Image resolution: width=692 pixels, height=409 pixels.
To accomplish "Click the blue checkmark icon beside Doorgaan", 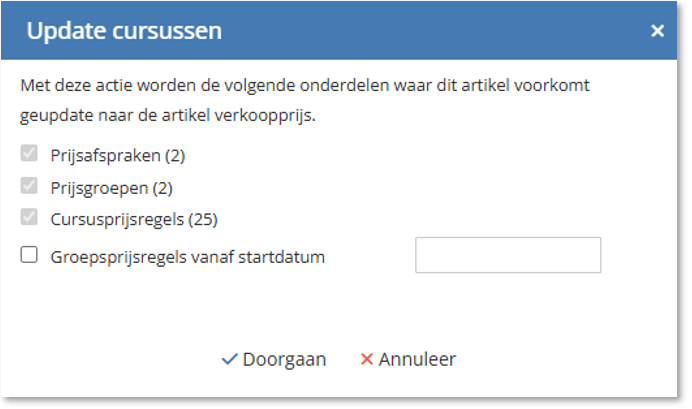I will click(229, 359).
